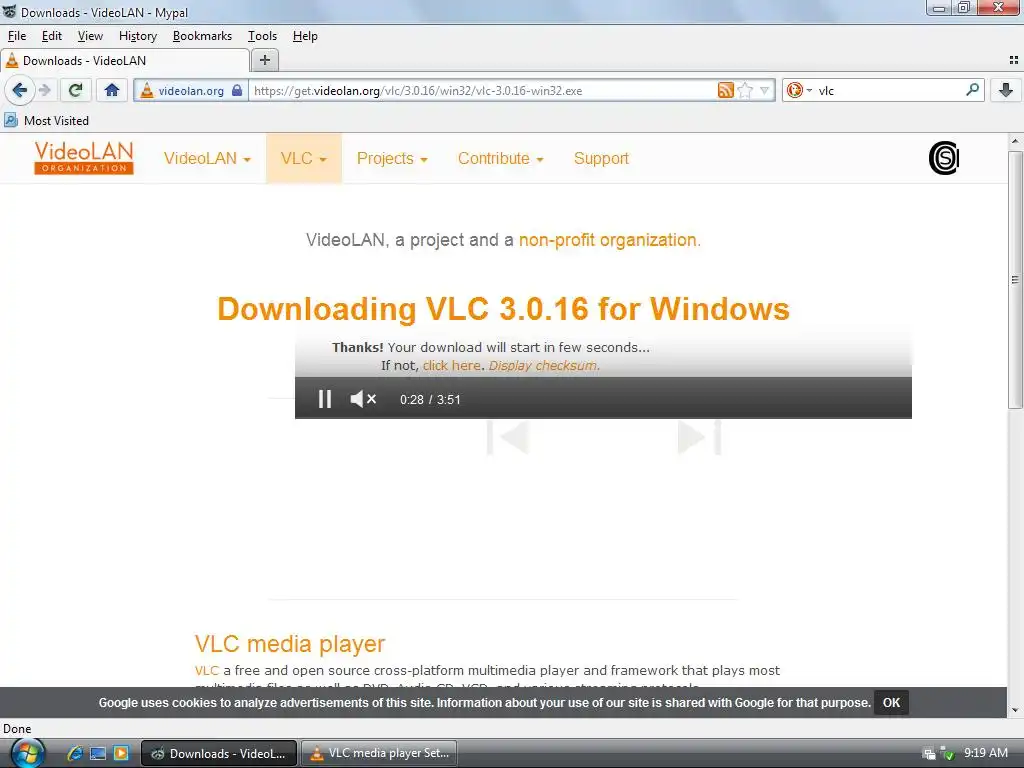The height and width of the screenshot is (768, 1024).
Task: Unmute the video via the speaker icon
Action: [x=363, y=399]
